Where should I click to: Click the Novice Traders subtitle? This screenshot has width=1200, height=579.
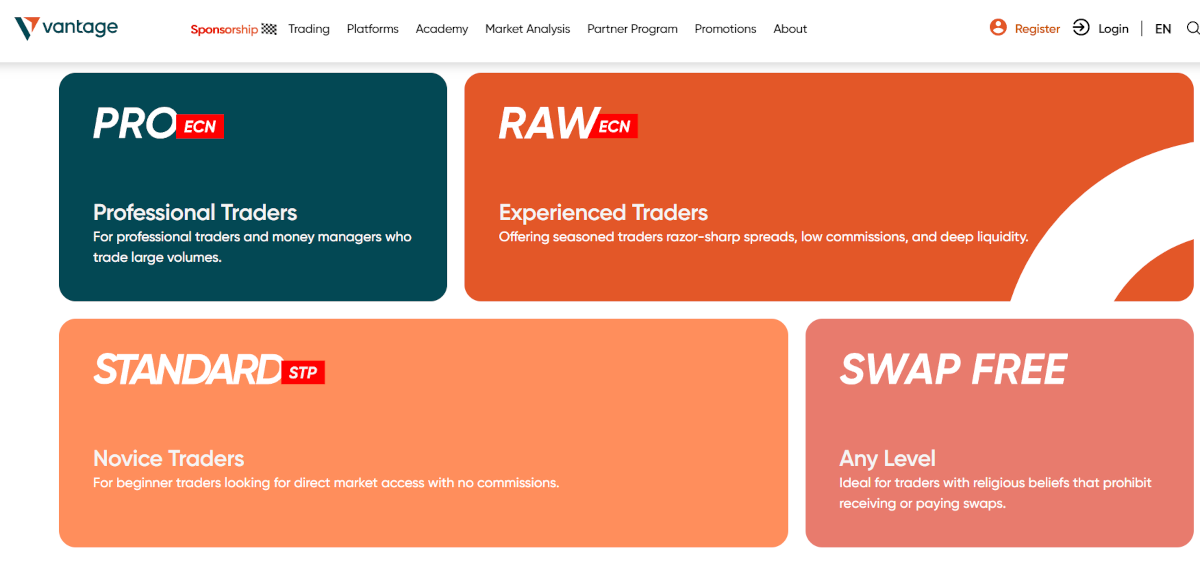[169, 458]
